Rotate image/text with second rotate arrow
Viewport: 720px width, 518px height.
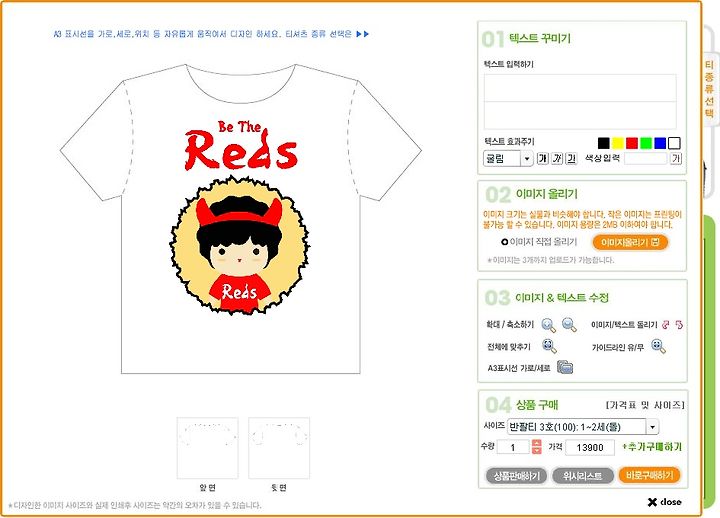click(679, 325)
